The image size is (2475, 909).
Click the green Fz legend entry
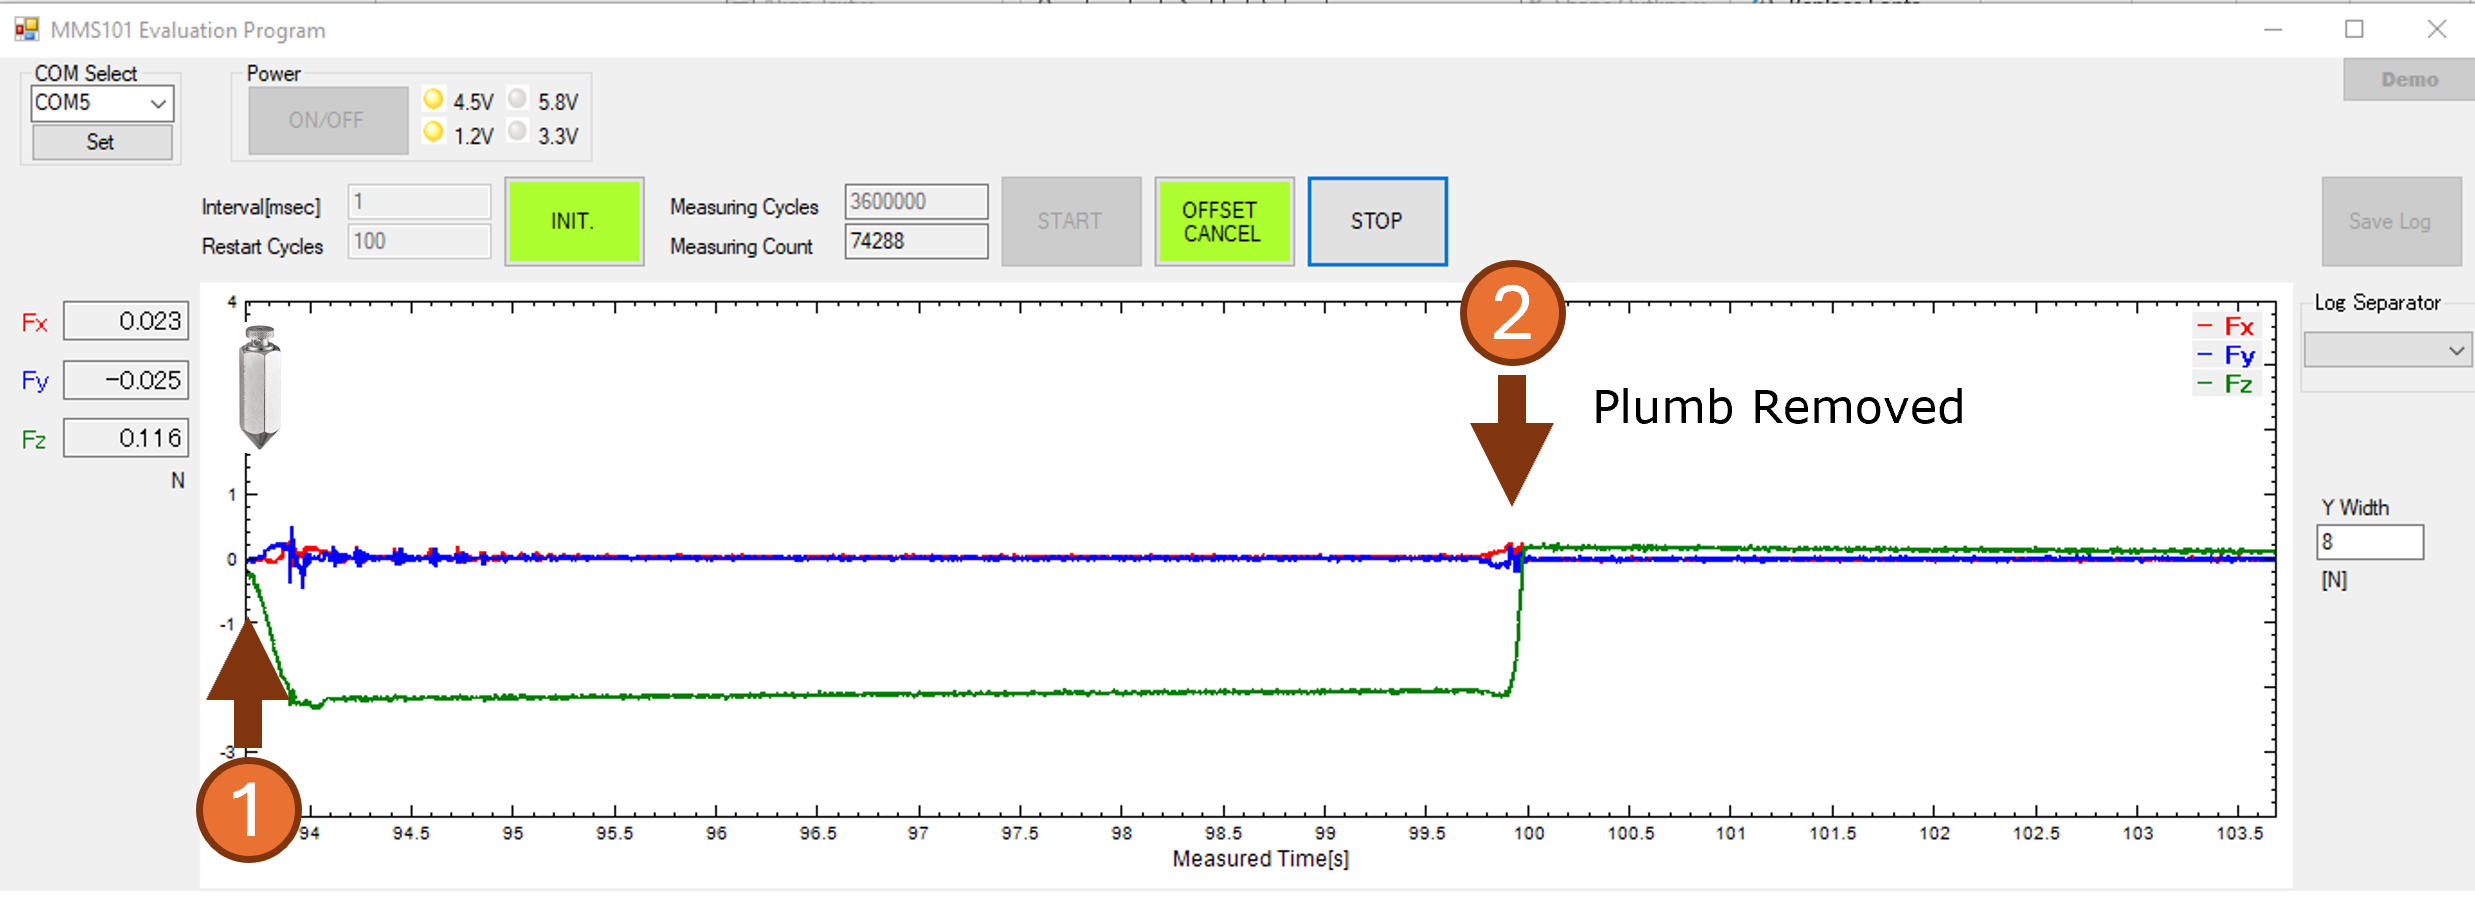click(x=2226, y=384)
